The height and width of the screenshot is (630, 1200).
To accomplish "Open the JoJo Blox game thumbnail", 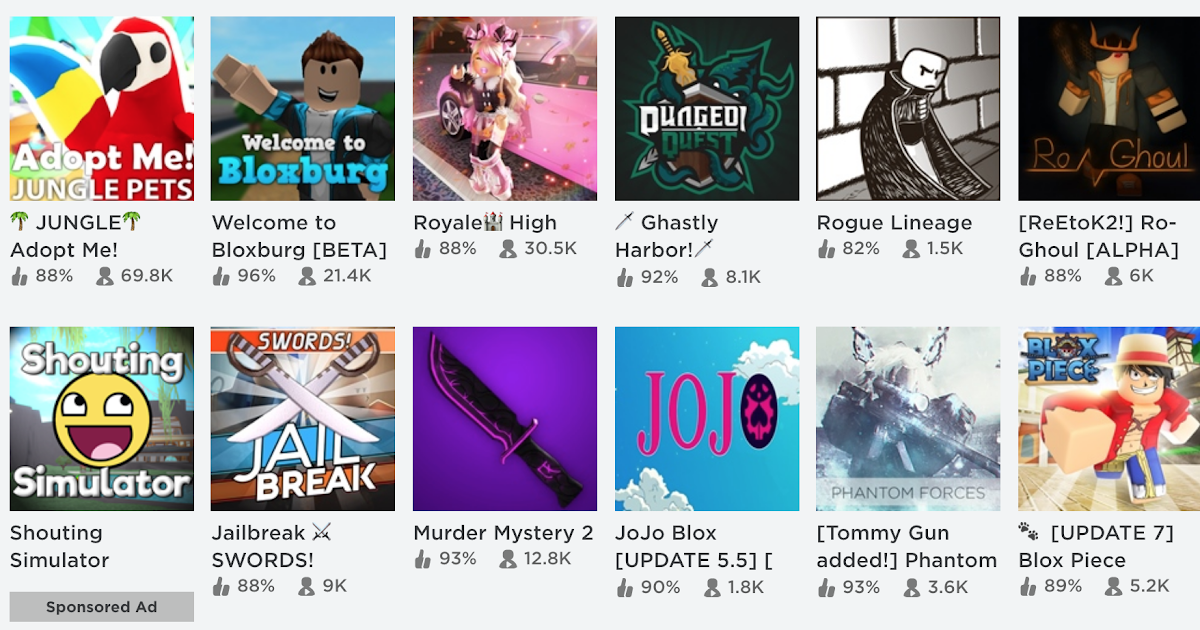I will tap(707, 419).
